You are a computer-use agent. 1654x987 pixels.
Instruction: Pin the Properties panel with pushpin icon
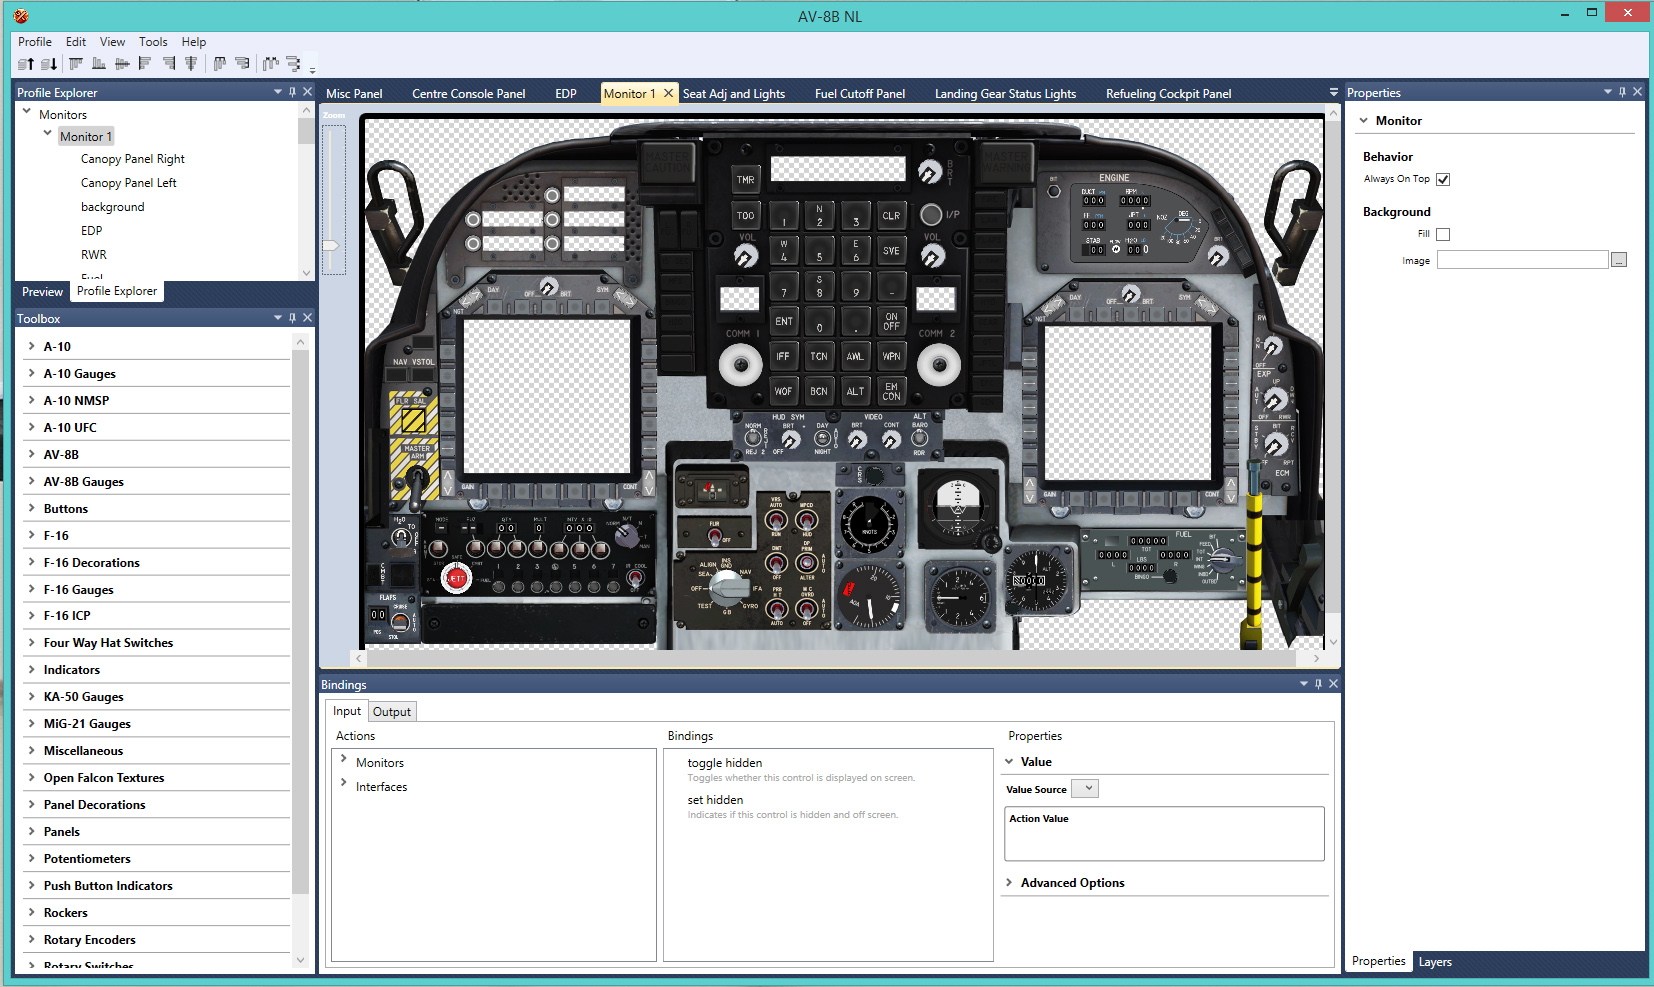point(1622,92)
